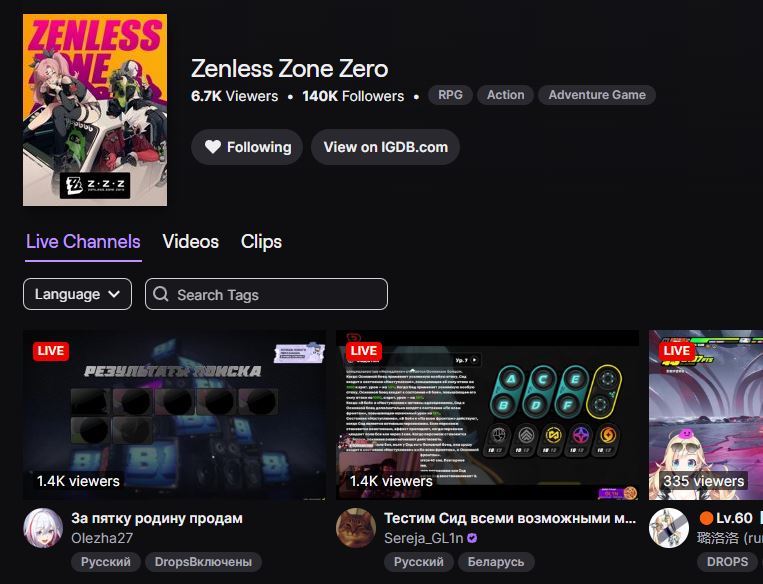Click the heart icon in Following button

coord(213,146)
